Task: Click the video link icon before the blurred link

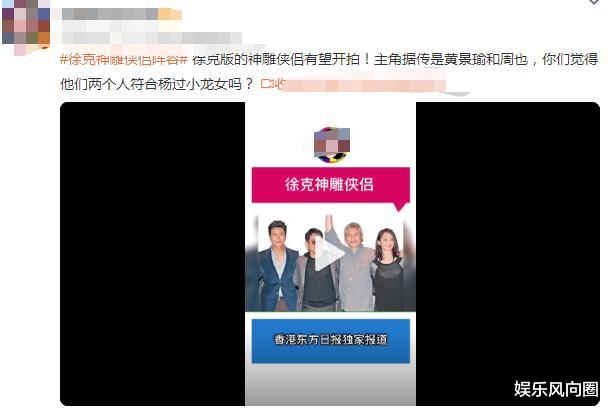Action: (x=268, y=84)
